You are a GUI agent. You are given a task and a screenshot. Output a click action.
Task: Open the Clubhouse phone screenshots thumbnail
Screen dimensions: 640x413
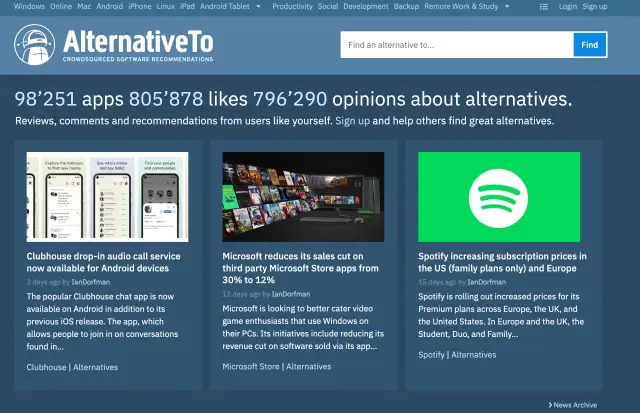pos(107,197)
